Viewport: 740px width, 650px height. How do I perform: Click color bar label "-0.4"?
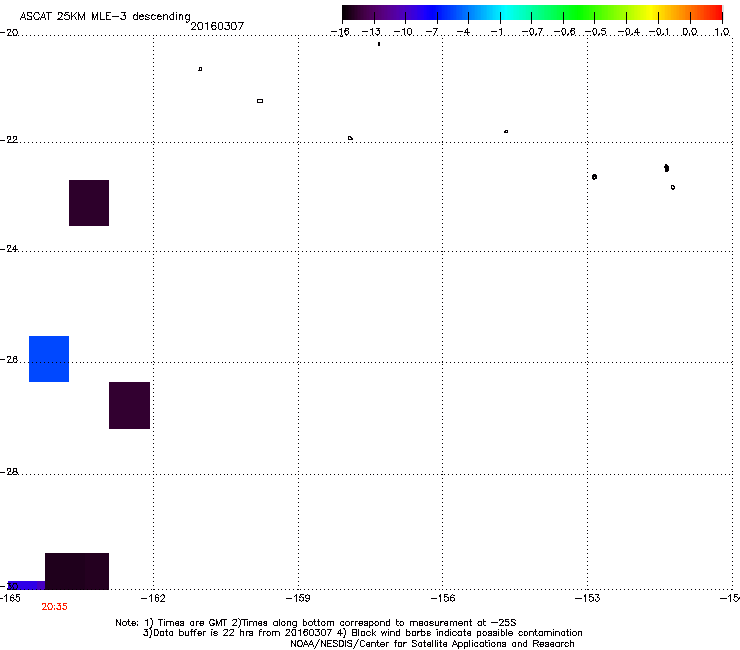(x=629, y=32)
